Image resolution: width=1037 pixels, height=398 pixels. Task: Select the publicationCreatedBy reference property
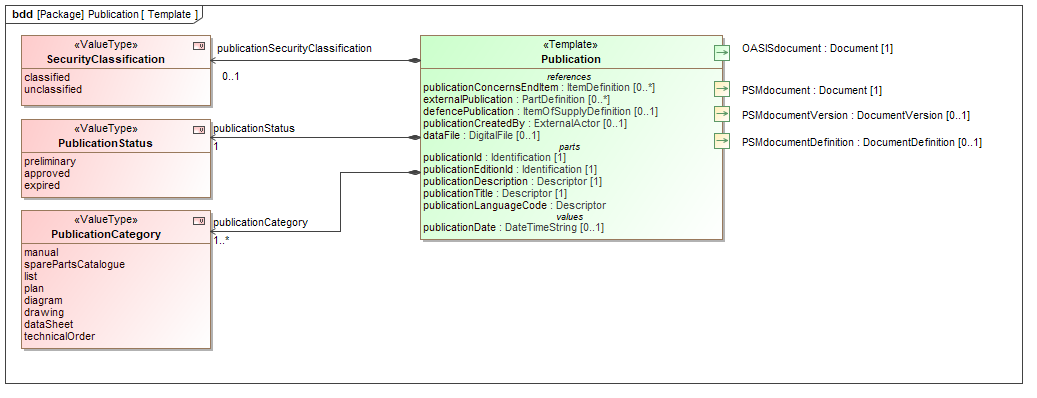(524, 123)
